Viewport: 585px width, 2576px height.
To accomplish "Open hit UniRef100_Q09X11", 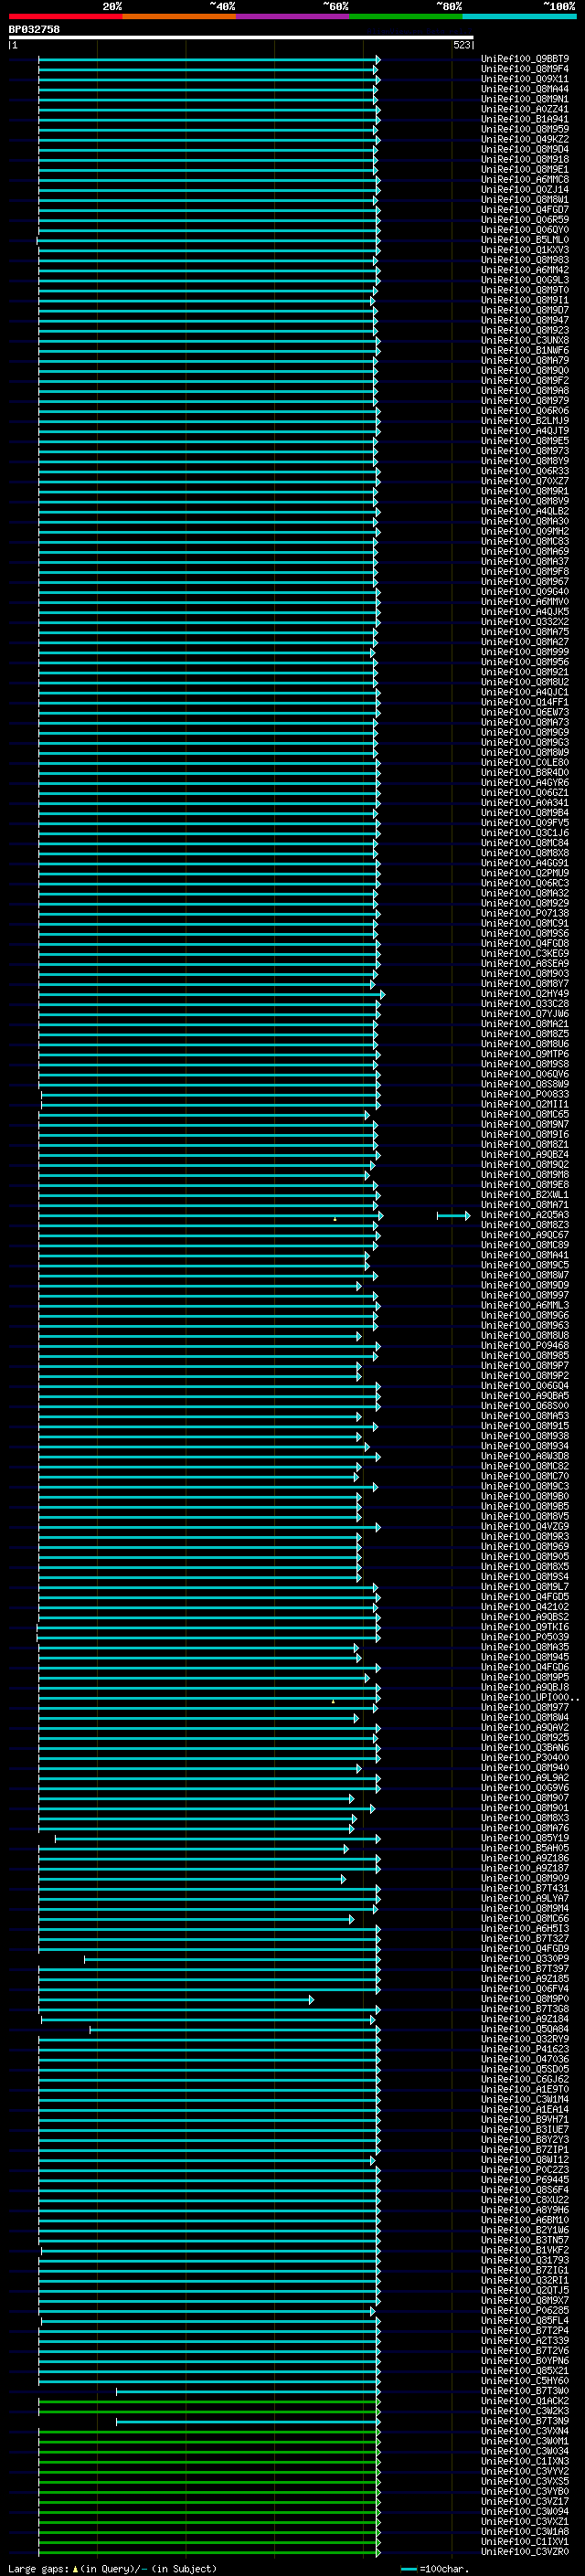I will coord(525,79).
